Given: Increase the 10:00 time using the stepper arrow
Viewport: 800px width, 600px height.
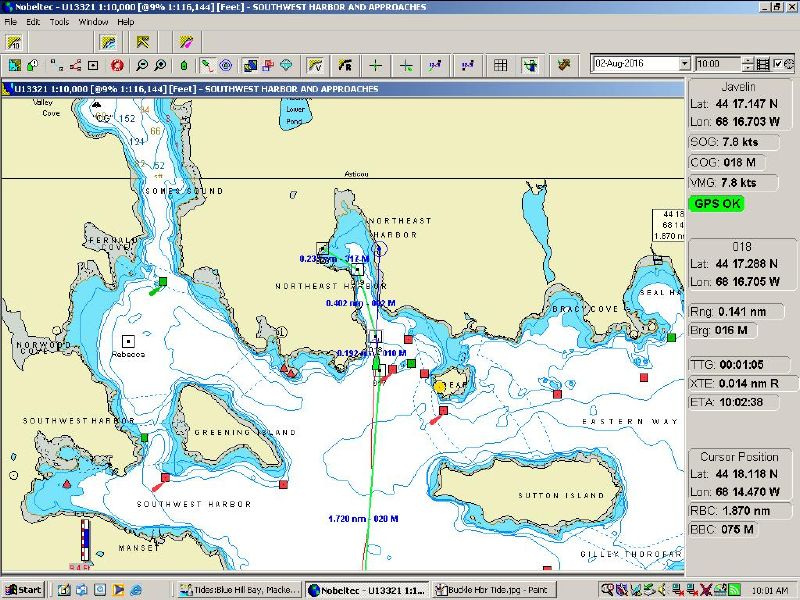Looking at the screenshot, I should coord(748,62).
